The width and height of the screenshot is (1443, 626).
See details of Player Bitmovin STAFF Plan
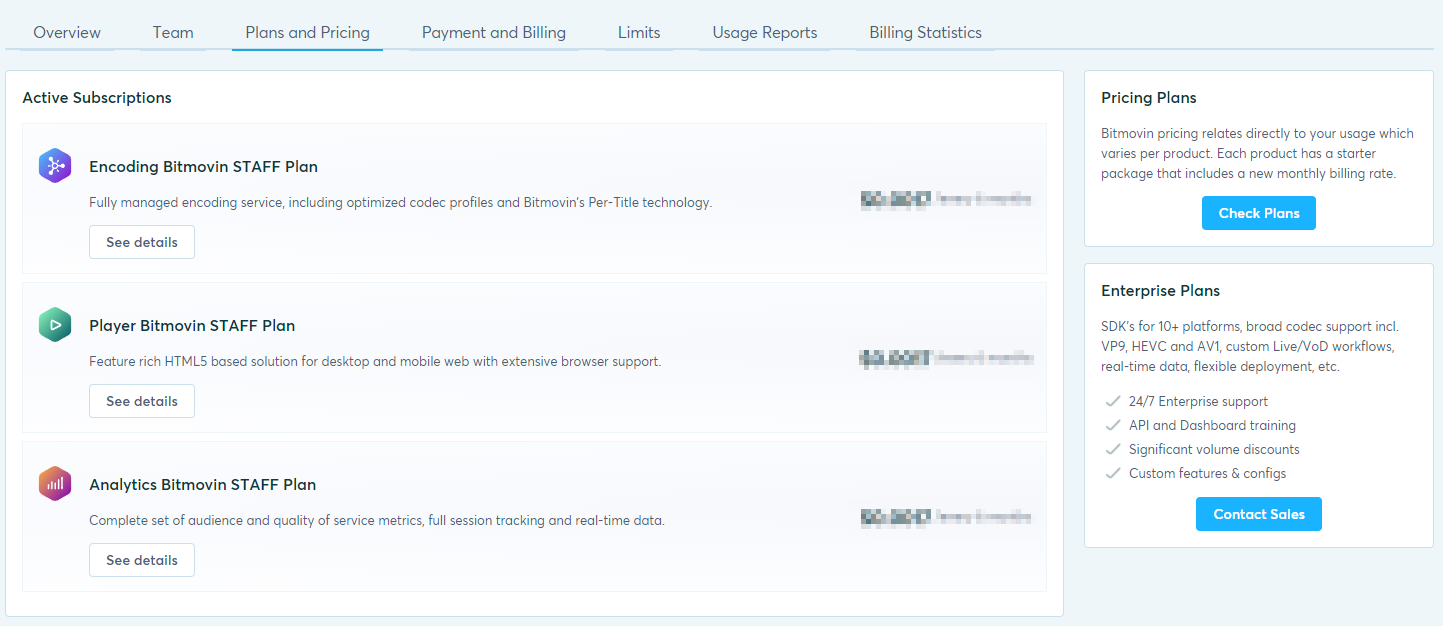coord(142,401)
